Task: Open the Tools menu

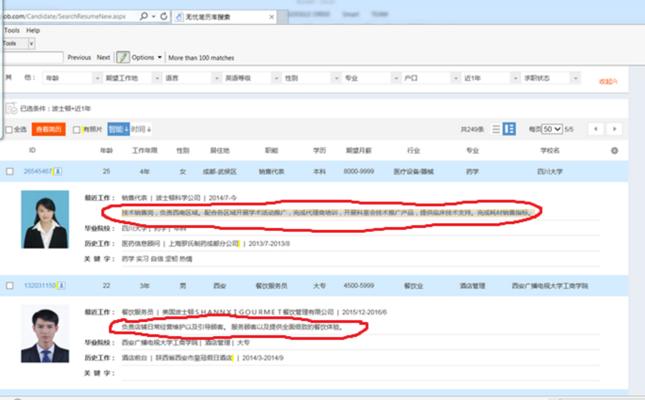Action: click(12, 30)
